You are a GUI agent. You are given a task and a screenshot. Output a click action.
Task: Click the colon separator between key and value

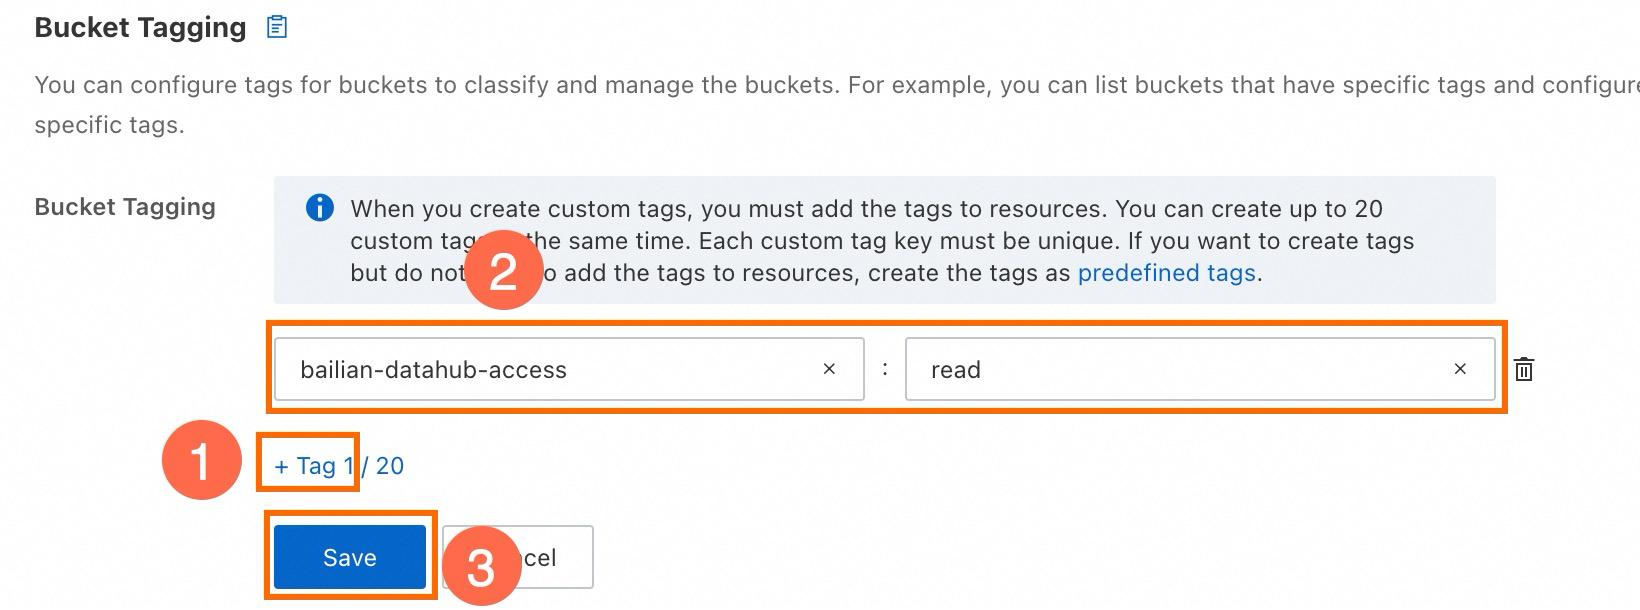[x=885, y=369]
